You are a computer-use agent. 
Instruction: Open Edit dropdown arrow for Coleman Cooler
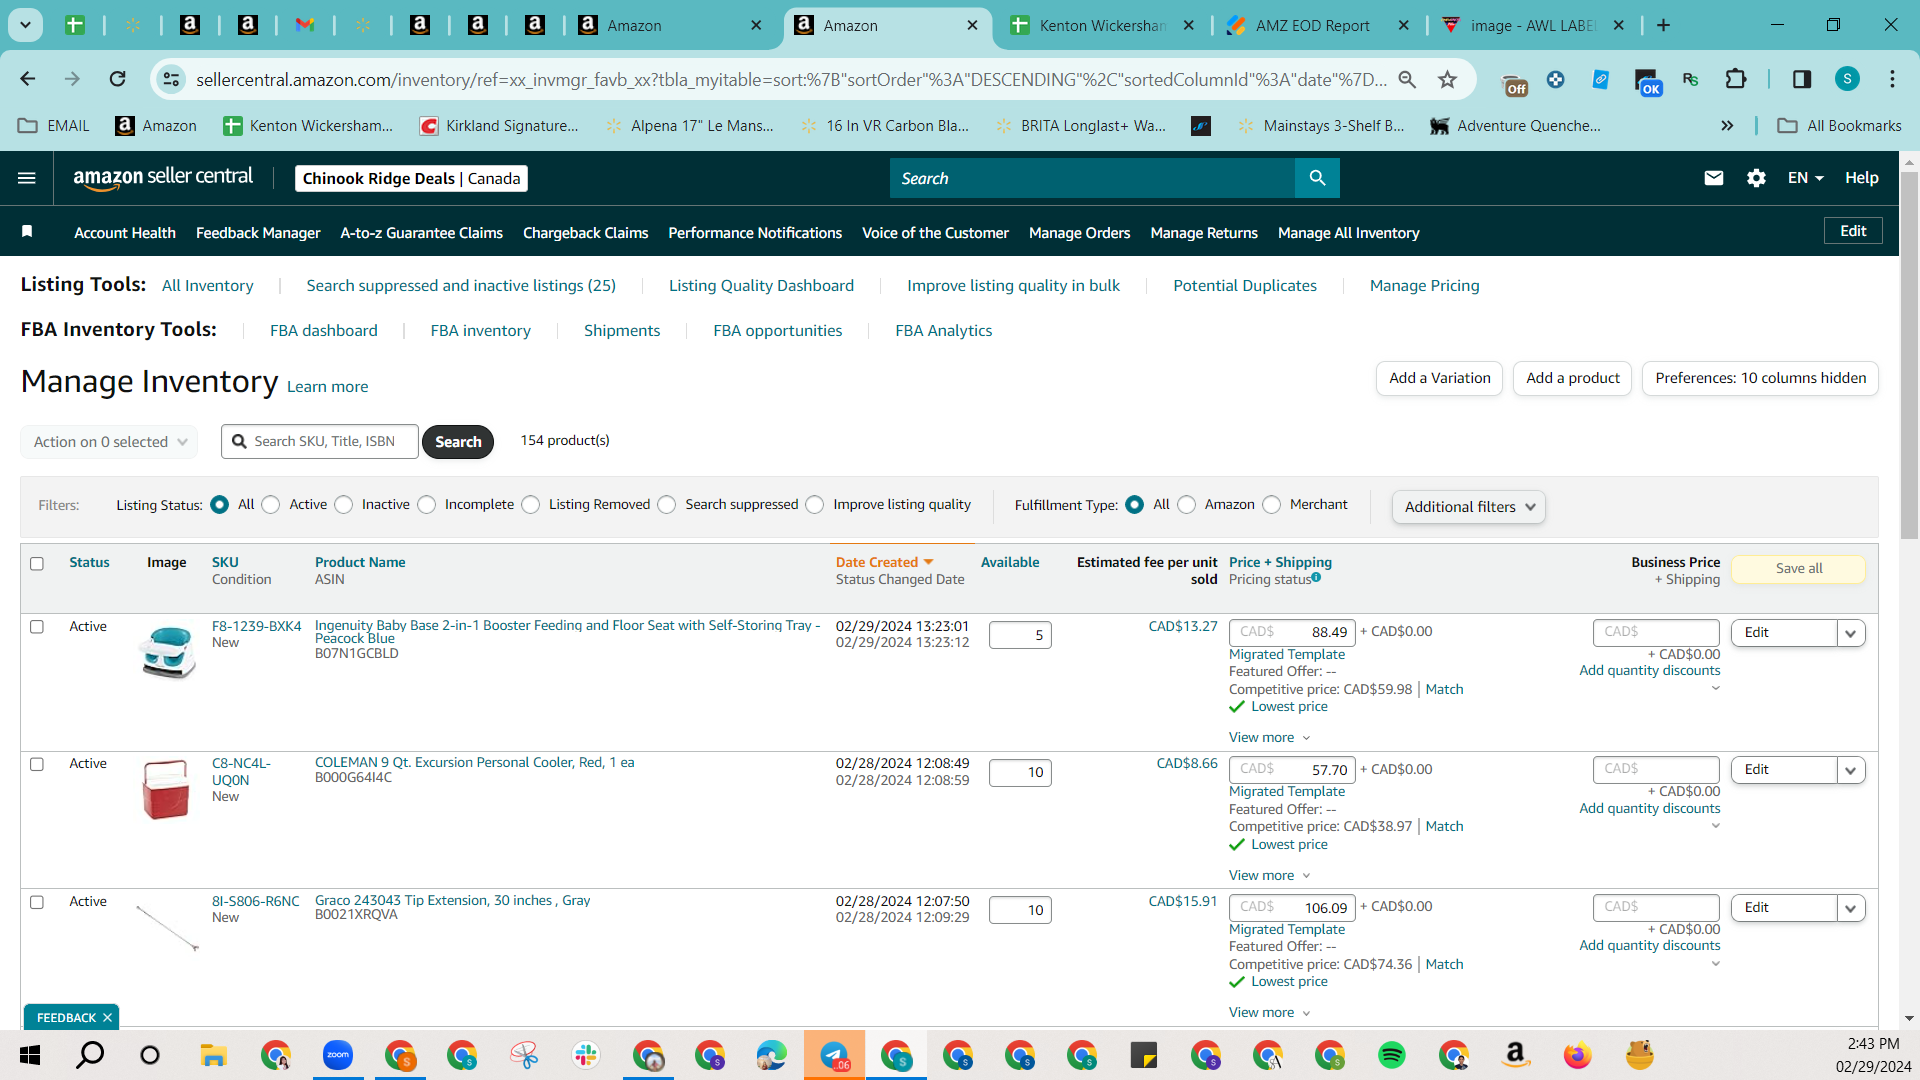click(x=1851, y=770)
